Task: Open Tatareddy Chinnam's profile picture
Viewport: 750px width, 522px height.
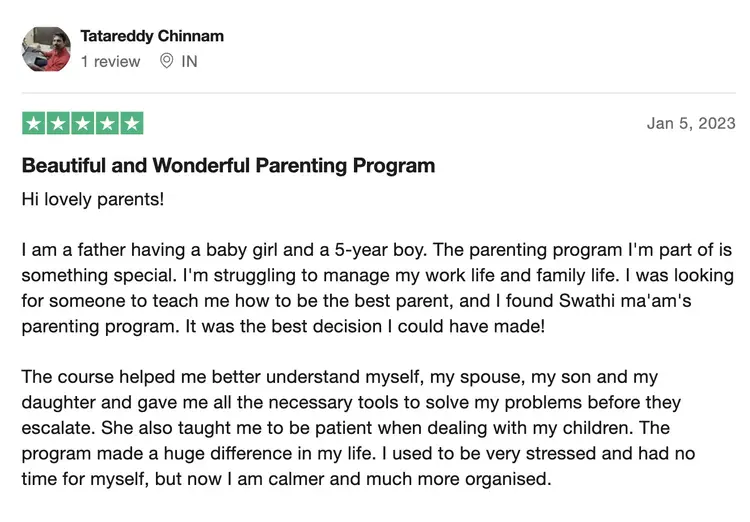Action: tap(46, 49)
